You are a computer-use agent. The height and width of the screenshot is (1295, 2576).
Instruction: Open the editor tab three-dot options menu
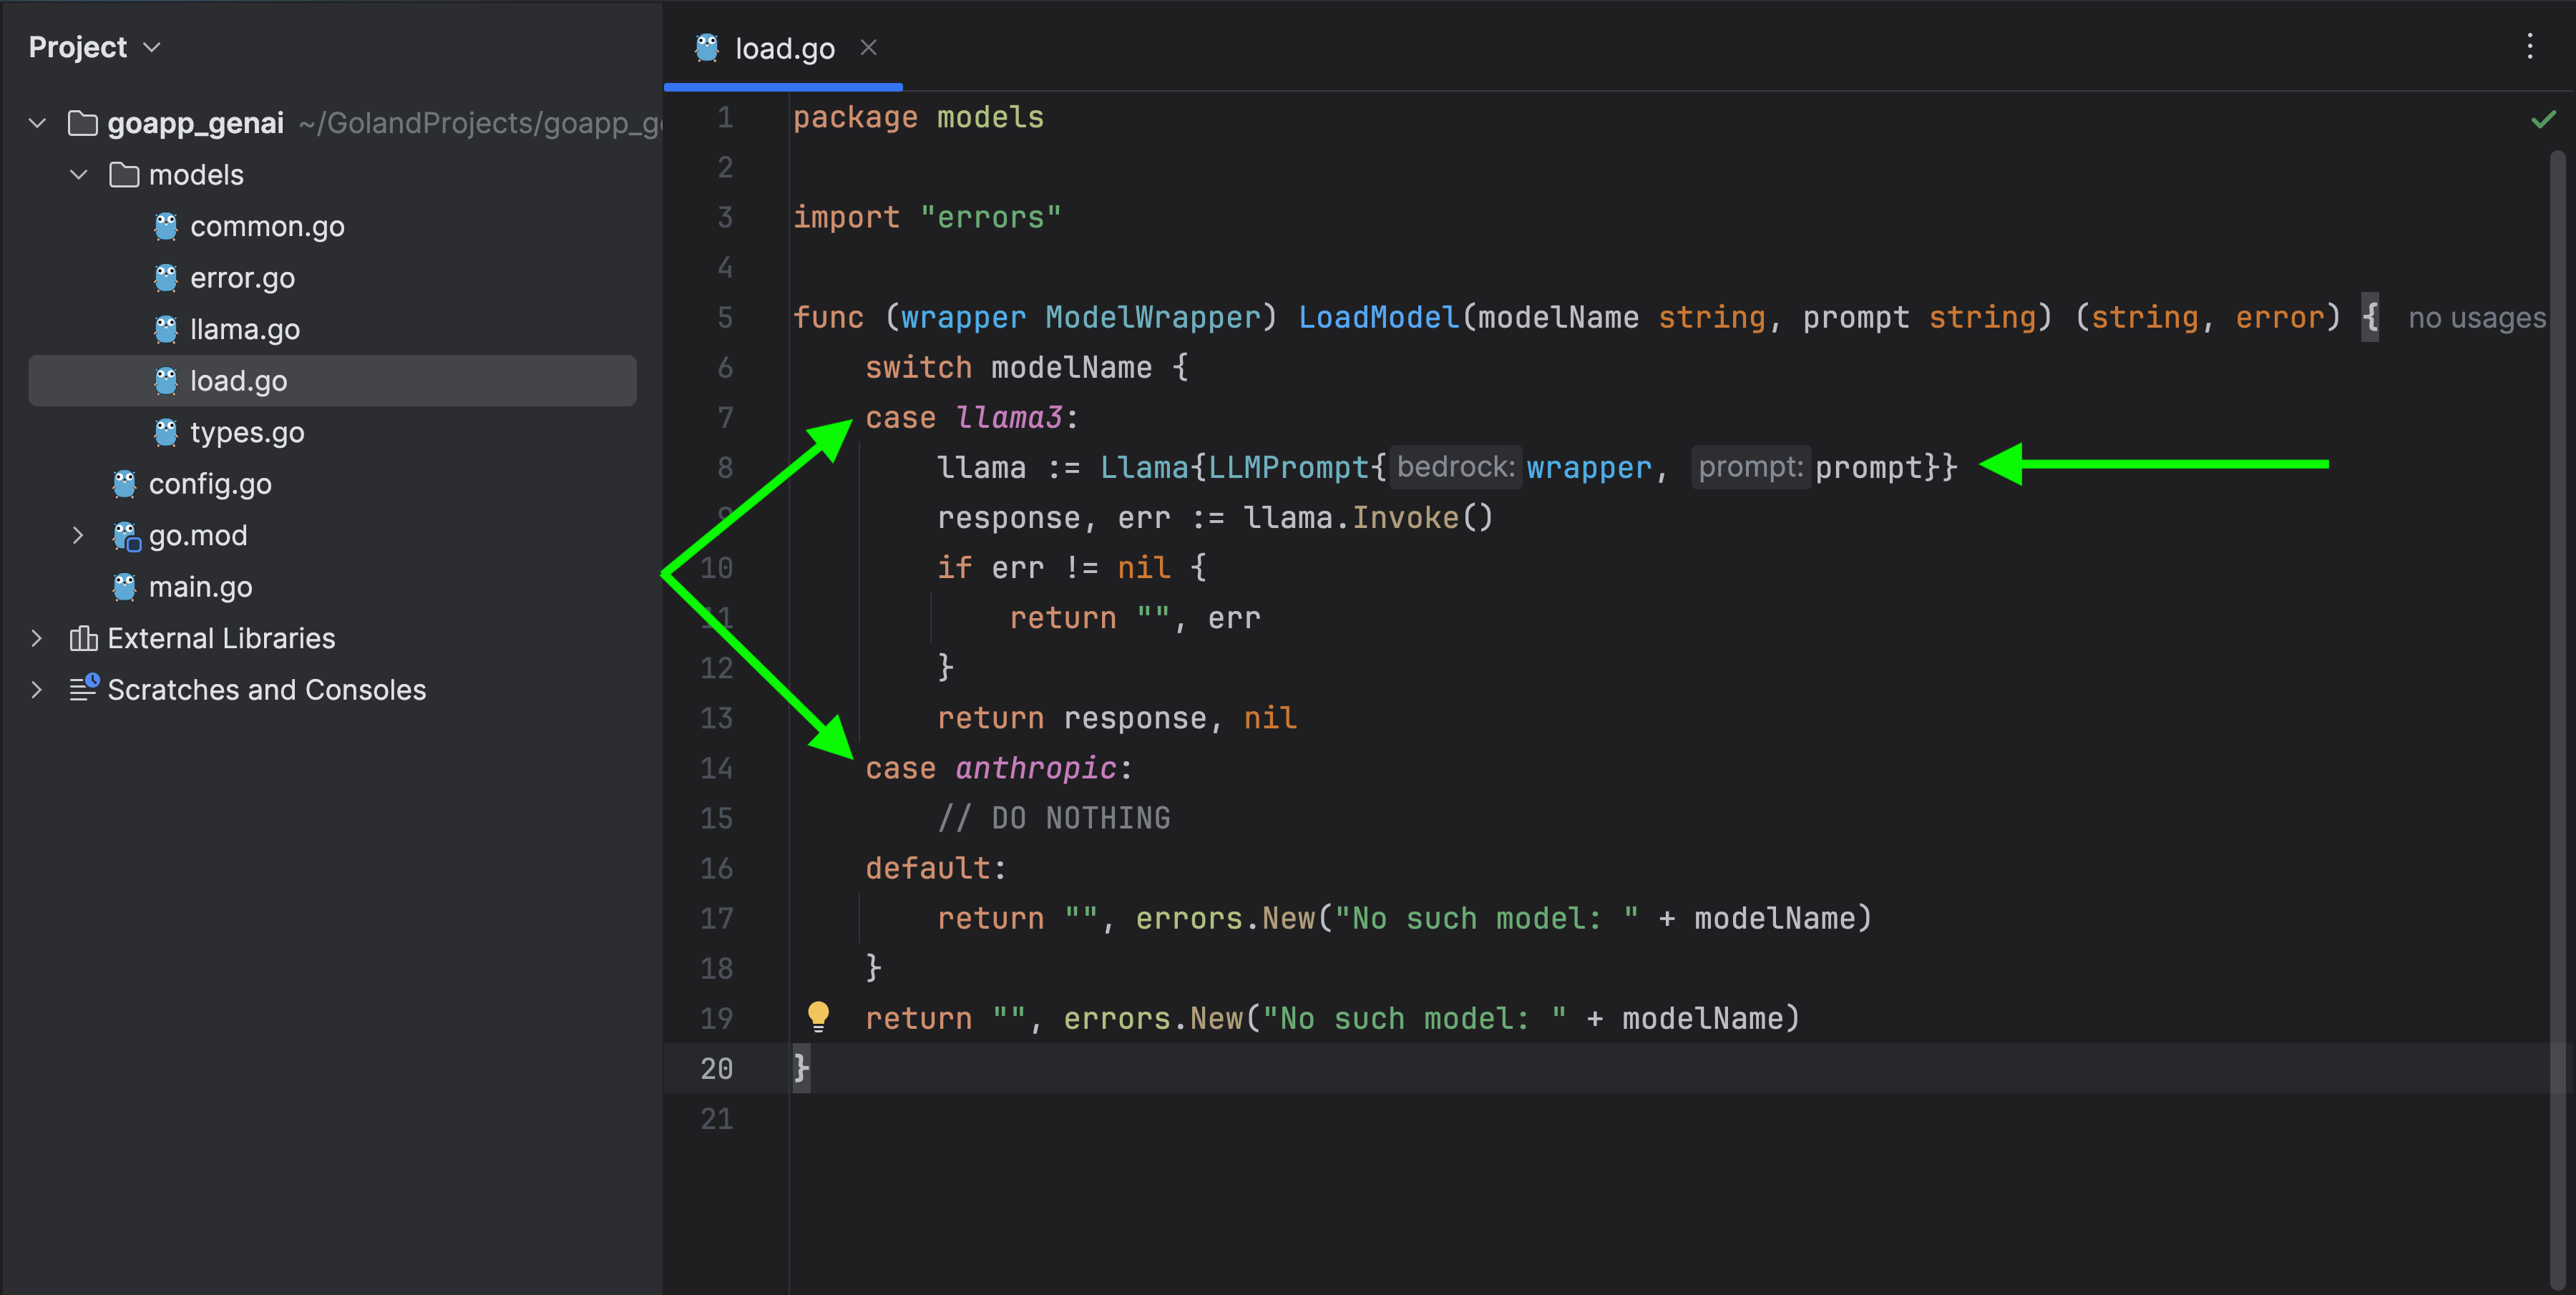tap(2530, 47)
